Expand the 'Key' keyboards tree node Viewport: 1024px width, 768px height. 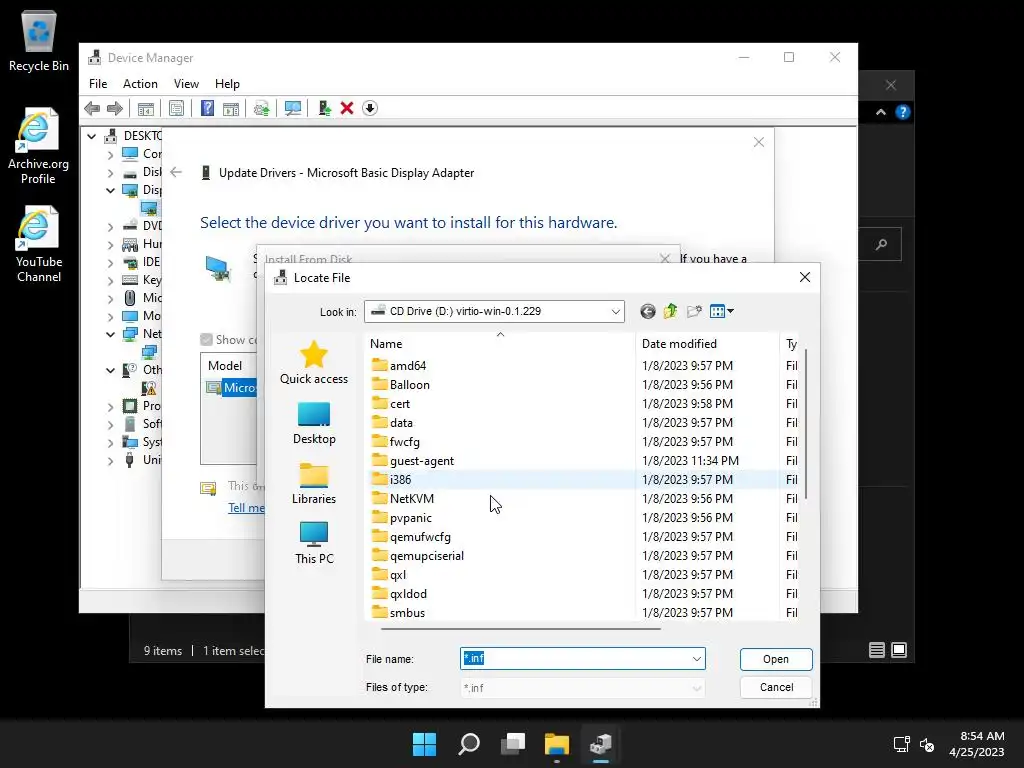pyautogui.click(x=110, y=280)
